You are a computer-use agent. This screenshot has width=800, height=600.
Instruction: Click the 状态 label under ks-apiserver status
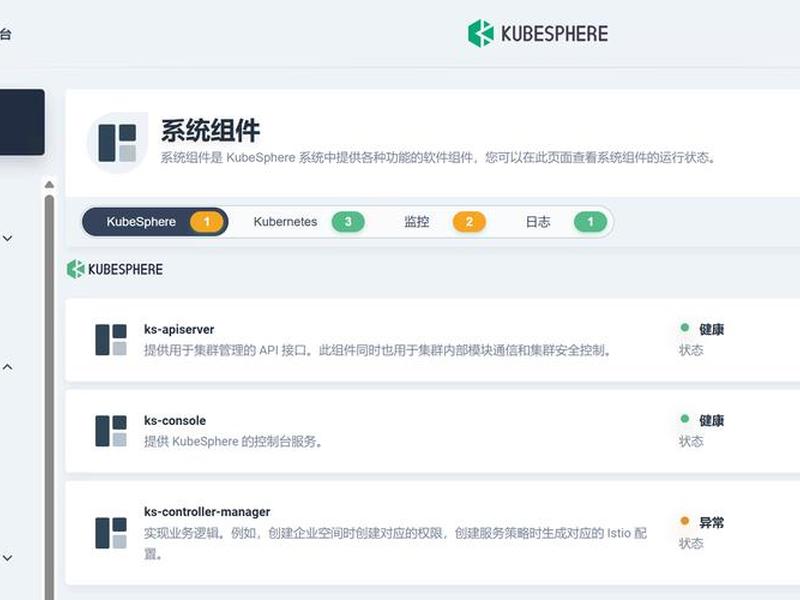point(691,351)
